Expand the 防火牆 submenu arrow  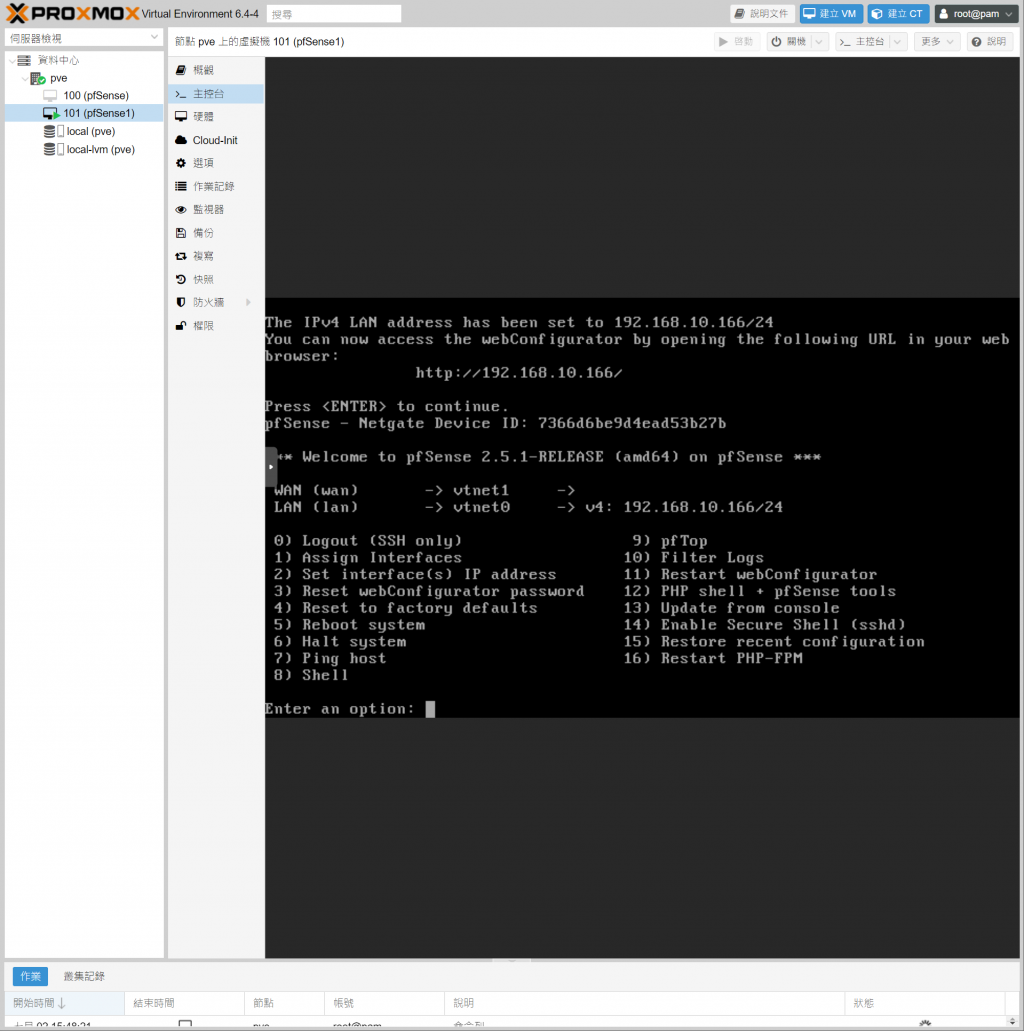click(249, 302)
